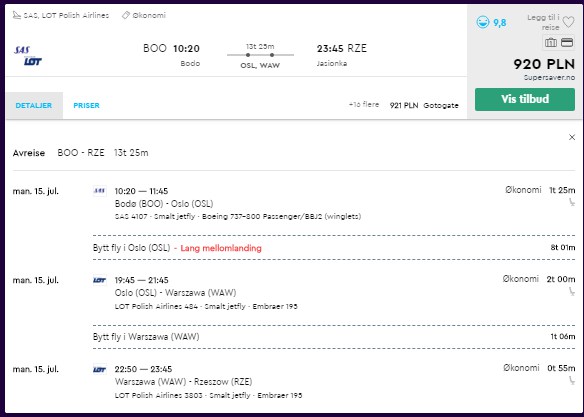The width and height of the screenshot is (584, 417).
Task: Click Oslo (OSL) - Warszawa (WAW) route
Action: pyautogui.click(x=175, y=293)
